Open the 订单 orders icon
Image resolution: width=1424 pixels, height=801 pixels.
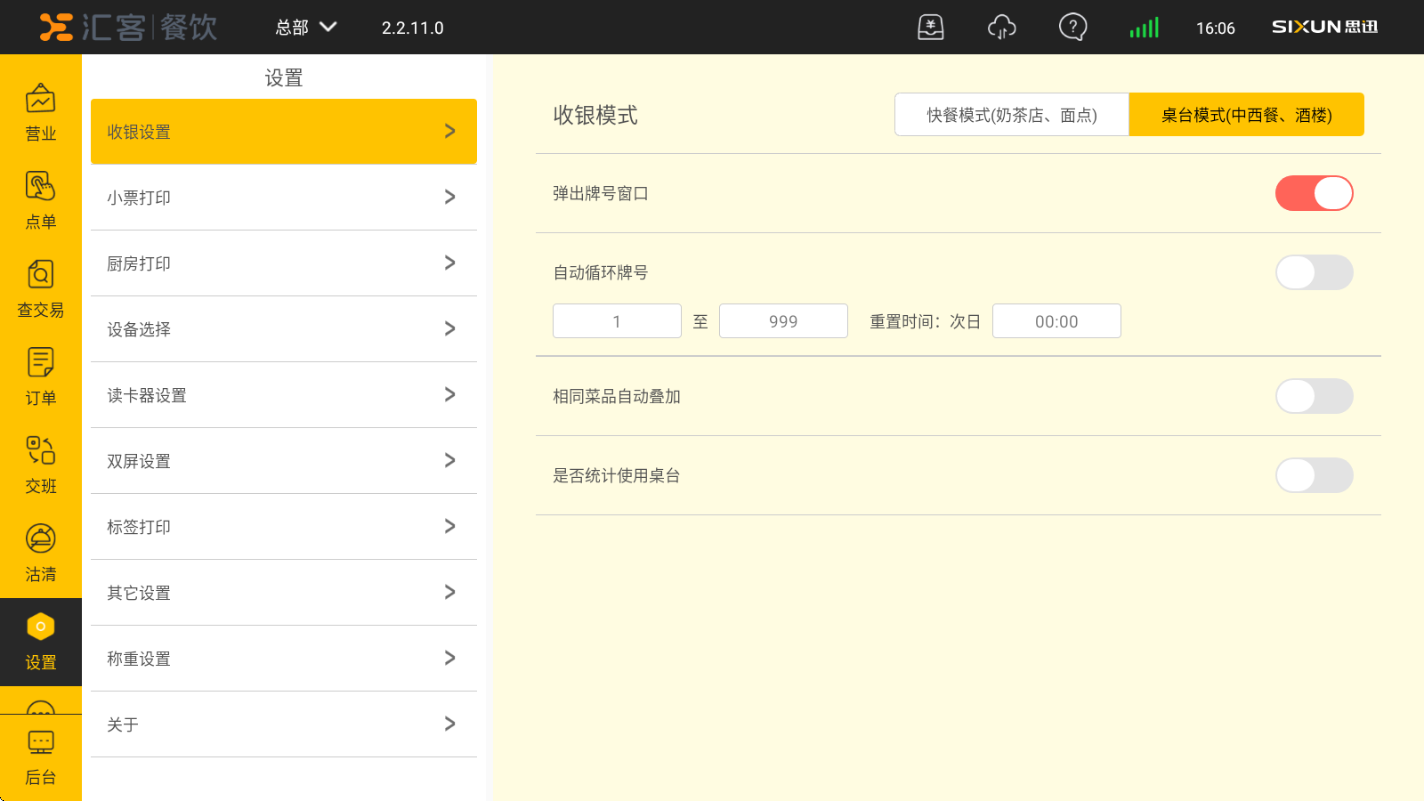(x=40, y=376)
